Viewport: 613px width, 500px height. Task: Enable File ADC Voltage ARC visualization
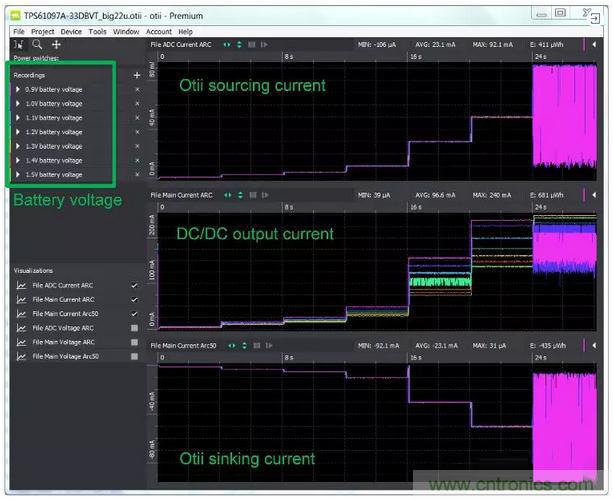click(x=134, y=328)
